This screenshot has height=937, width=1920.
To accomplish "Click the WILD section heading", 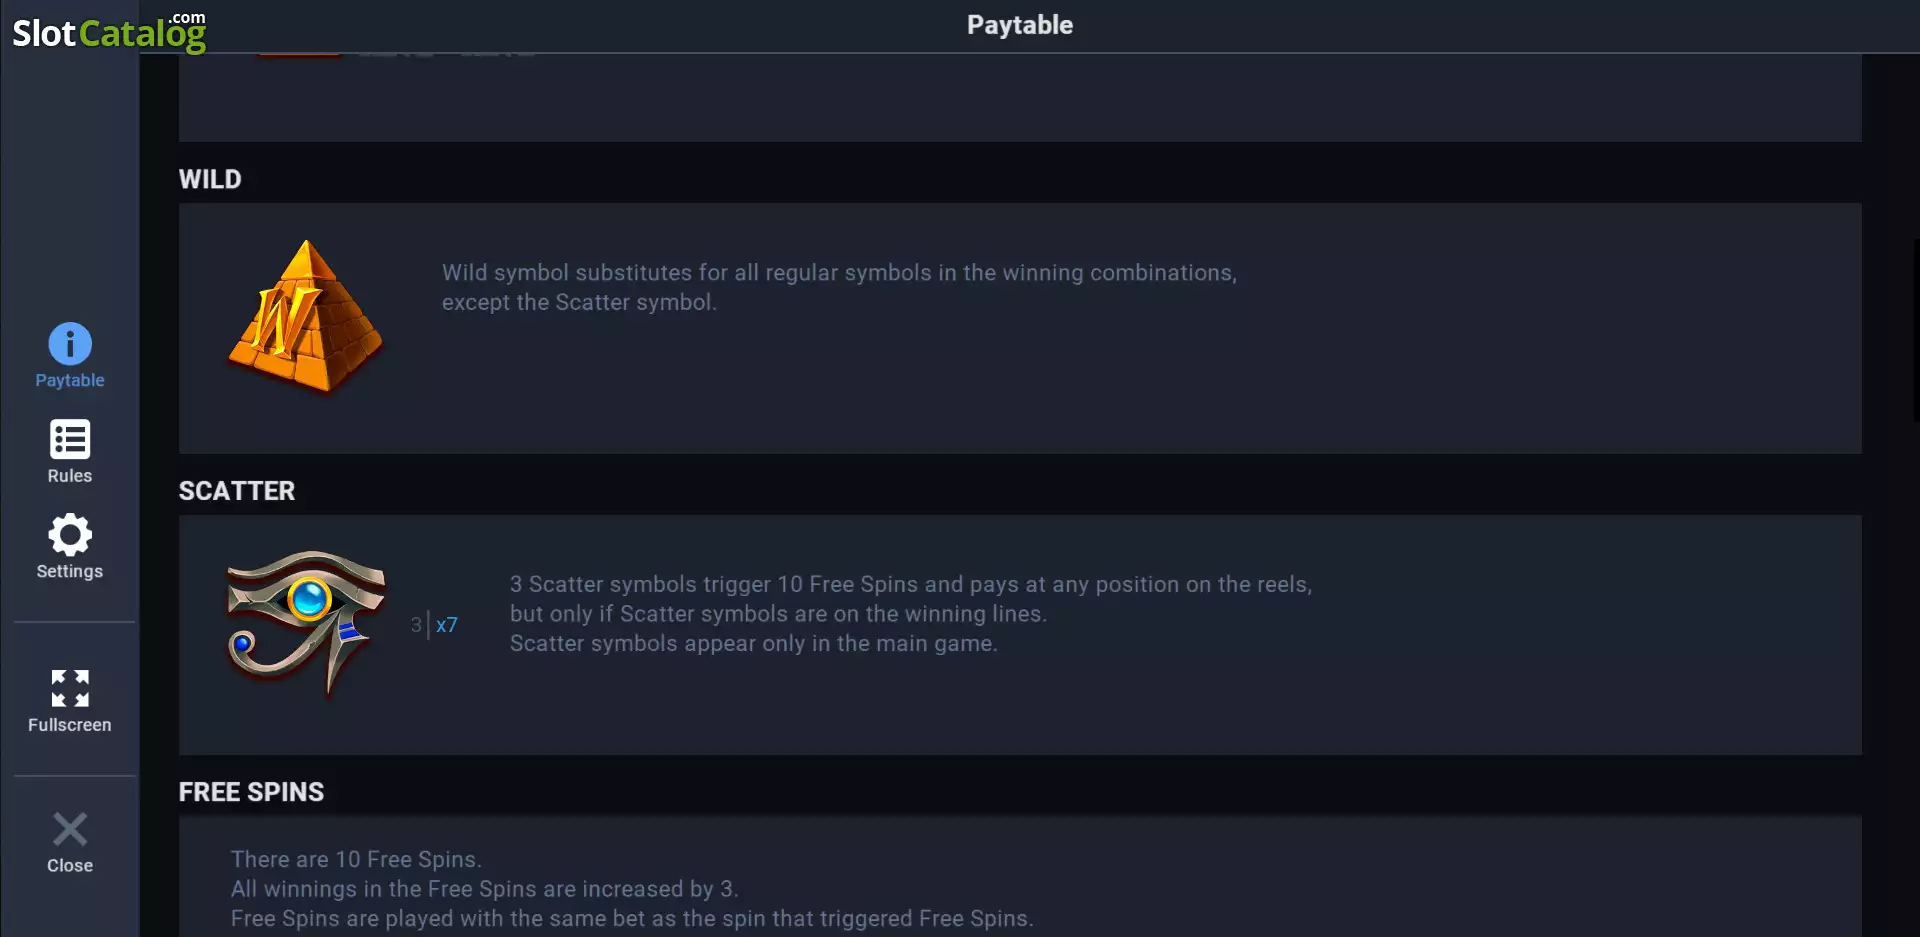I will tap(210, 179).
